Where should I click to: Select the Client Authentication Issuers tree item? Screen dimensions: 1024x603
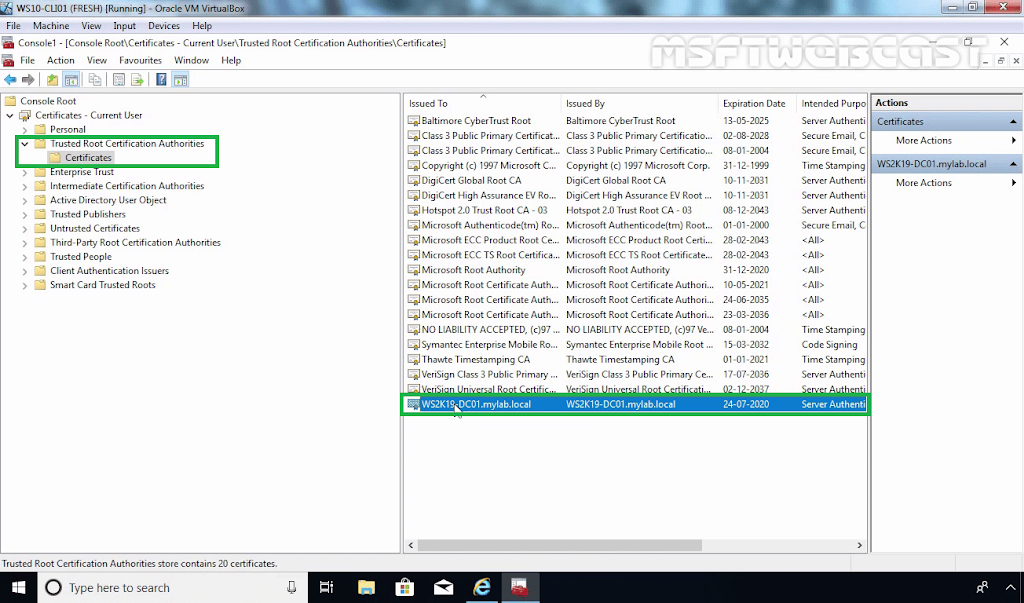pyautogui.click(x=109, y=271)
